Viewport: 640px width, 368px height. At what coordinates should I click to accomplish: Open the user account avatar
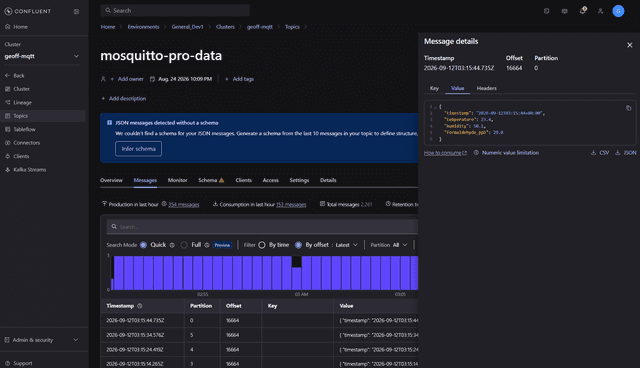[618, 11]
